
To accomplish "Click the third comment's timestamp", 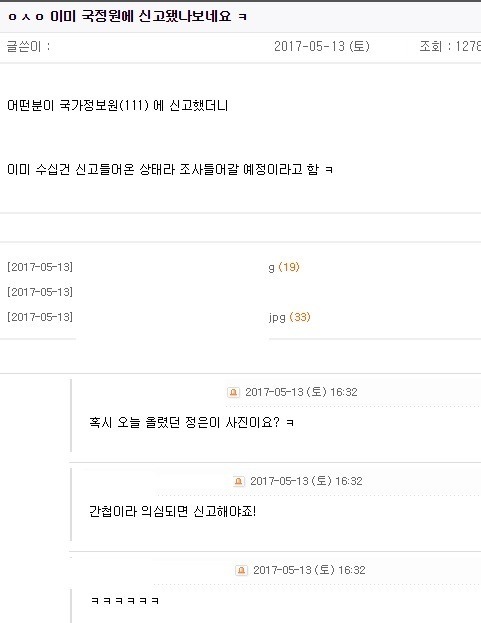I will pos(309,570).
